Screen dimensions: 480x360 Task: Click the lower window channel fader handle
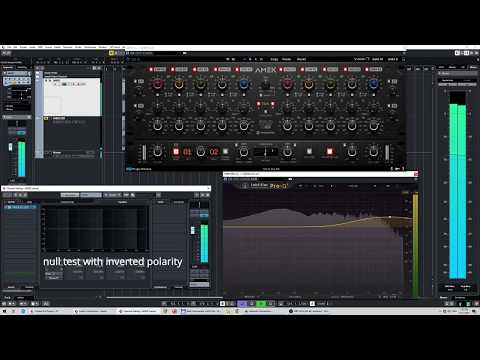(193, 230)
